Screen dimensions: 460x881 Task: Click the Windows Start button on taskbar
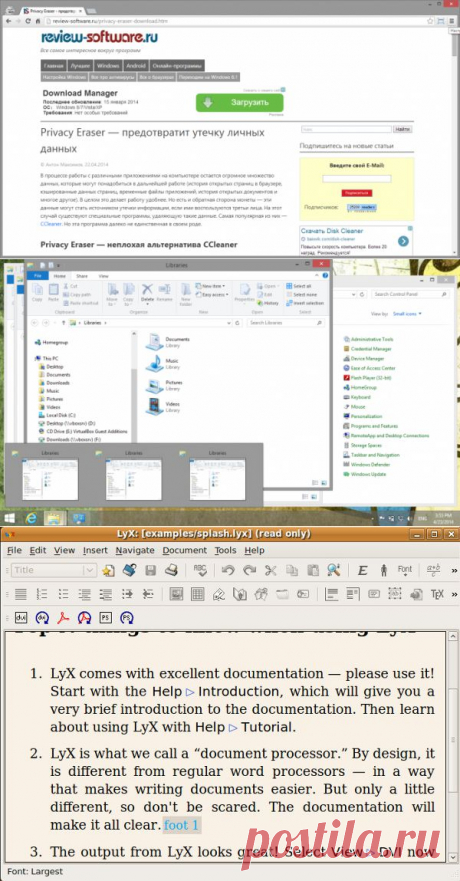[10, 517]
